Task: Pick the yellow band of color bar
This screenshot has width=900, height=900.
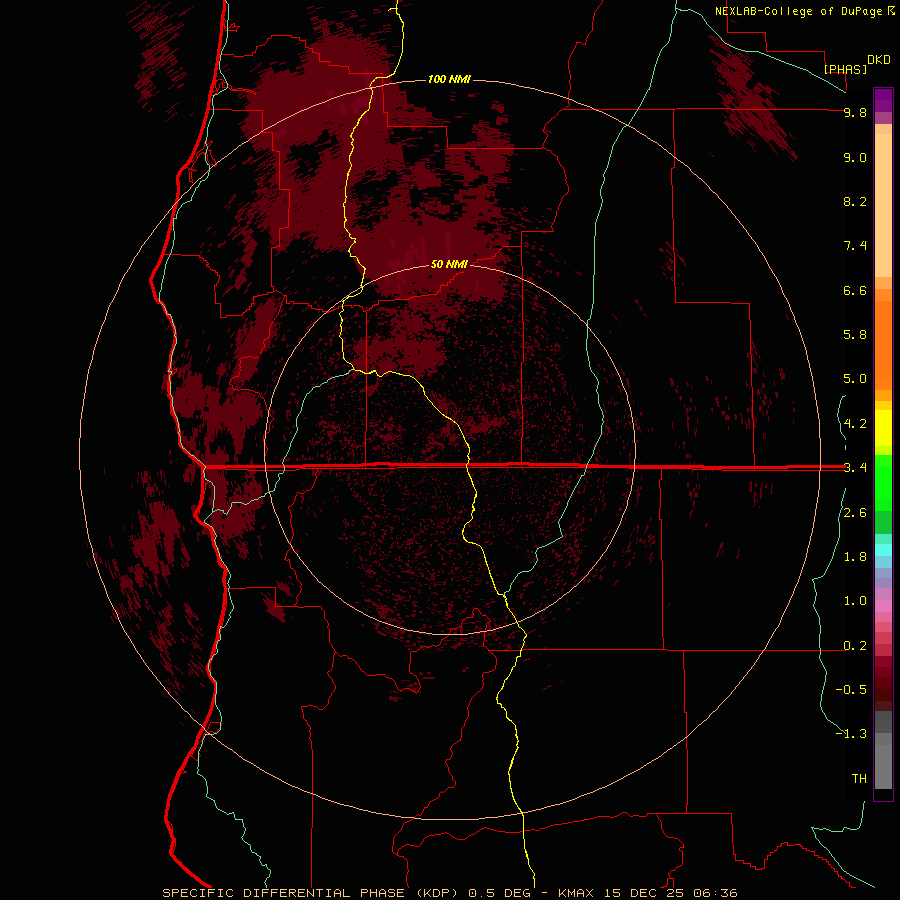Action: pyautogui.click(x=883, y=428)
